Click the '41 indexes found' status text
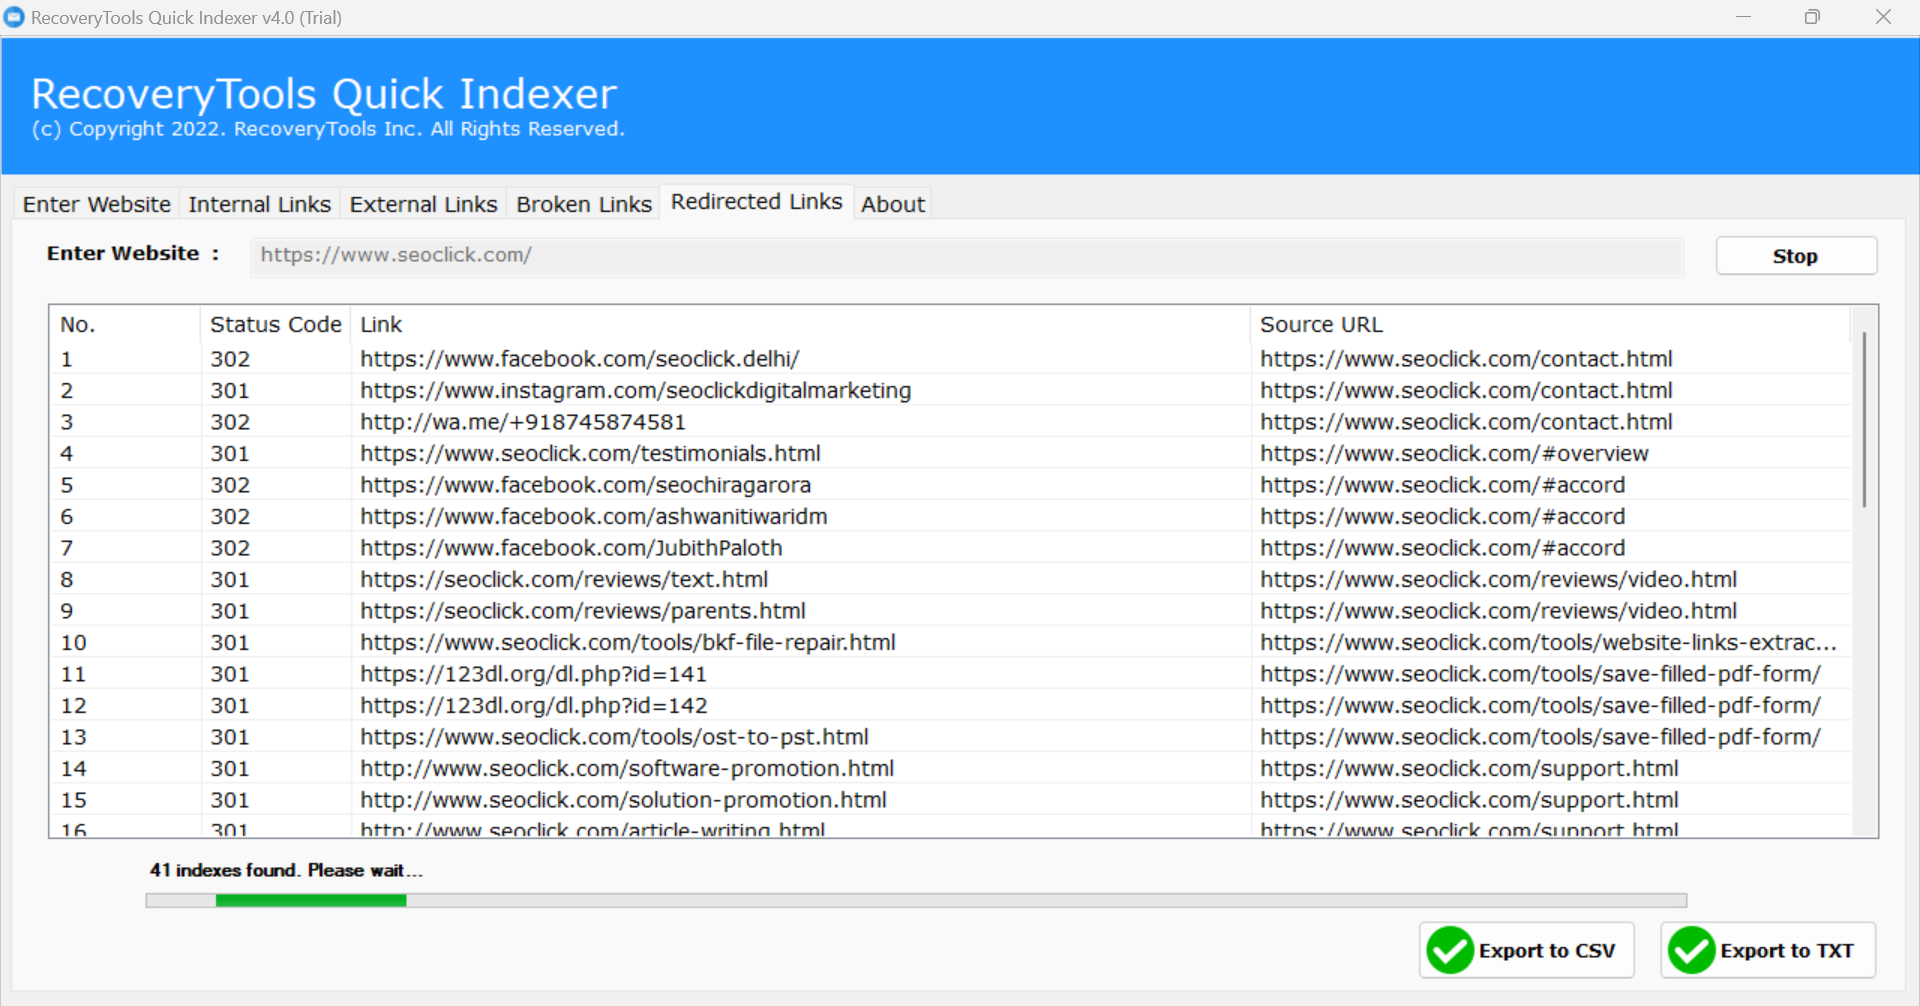The width and height of the screenshot is (1920, 1006). pos(286,870)
